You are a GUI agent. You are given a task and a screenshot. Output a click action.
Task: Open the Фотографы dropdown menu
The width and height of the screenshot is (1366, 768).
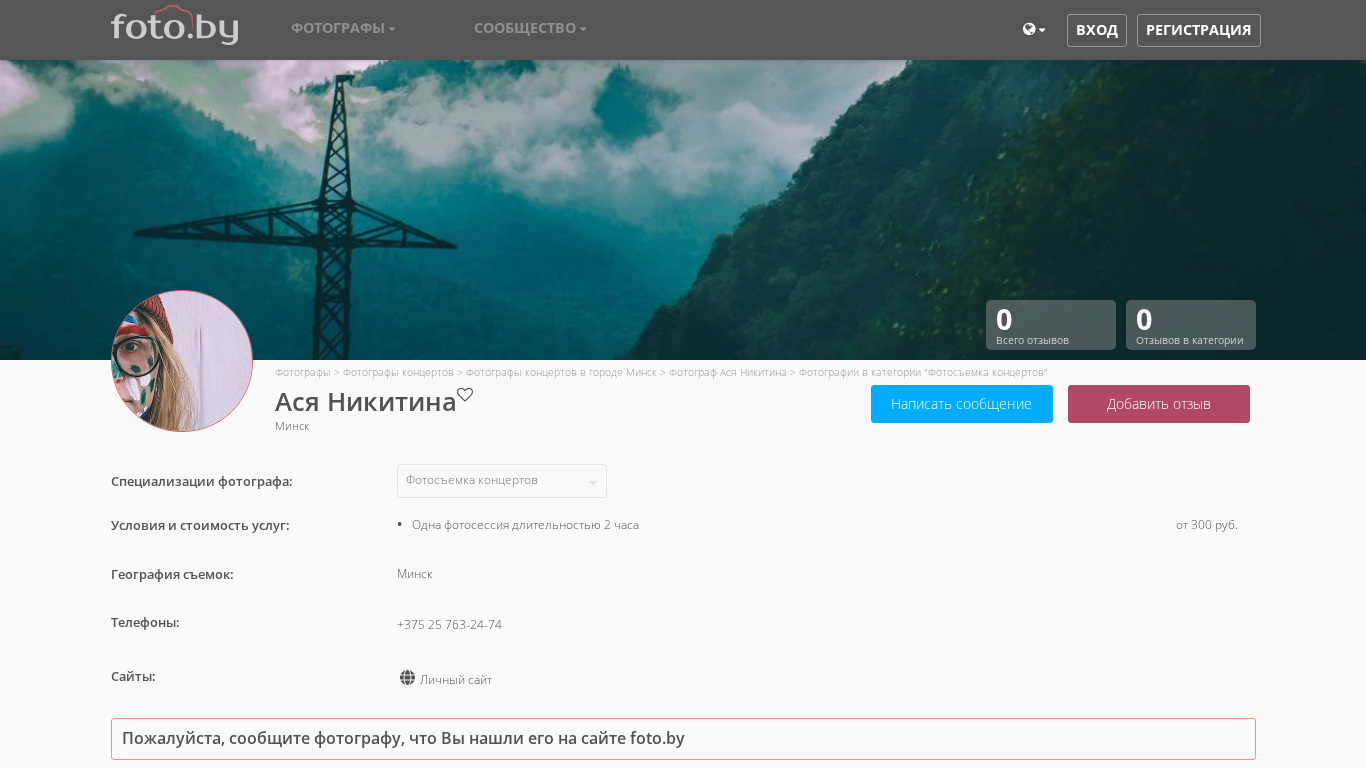click(343, 28)
